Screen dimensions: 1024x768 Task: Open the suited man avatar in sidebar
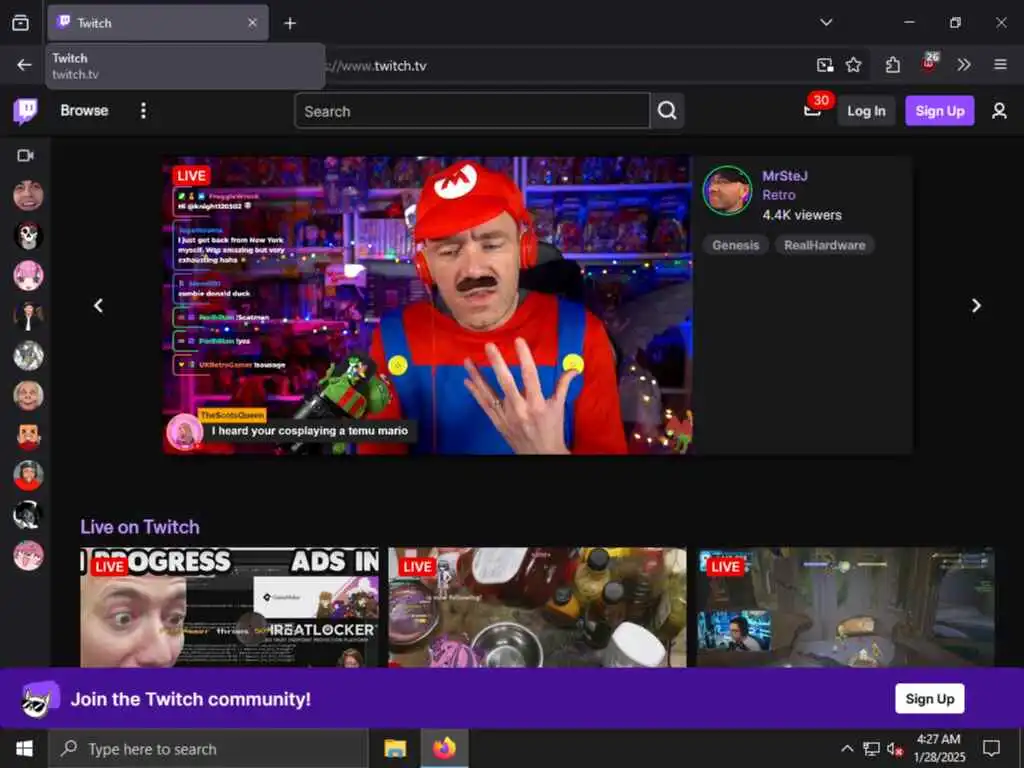tap(28, 315)
